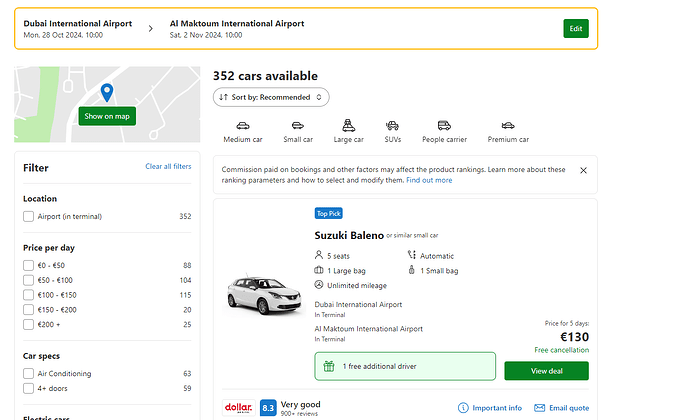Screen dimensions: 690x420
Task: Click the 1 free additional driver banner
Action: [x=405, y=366]
